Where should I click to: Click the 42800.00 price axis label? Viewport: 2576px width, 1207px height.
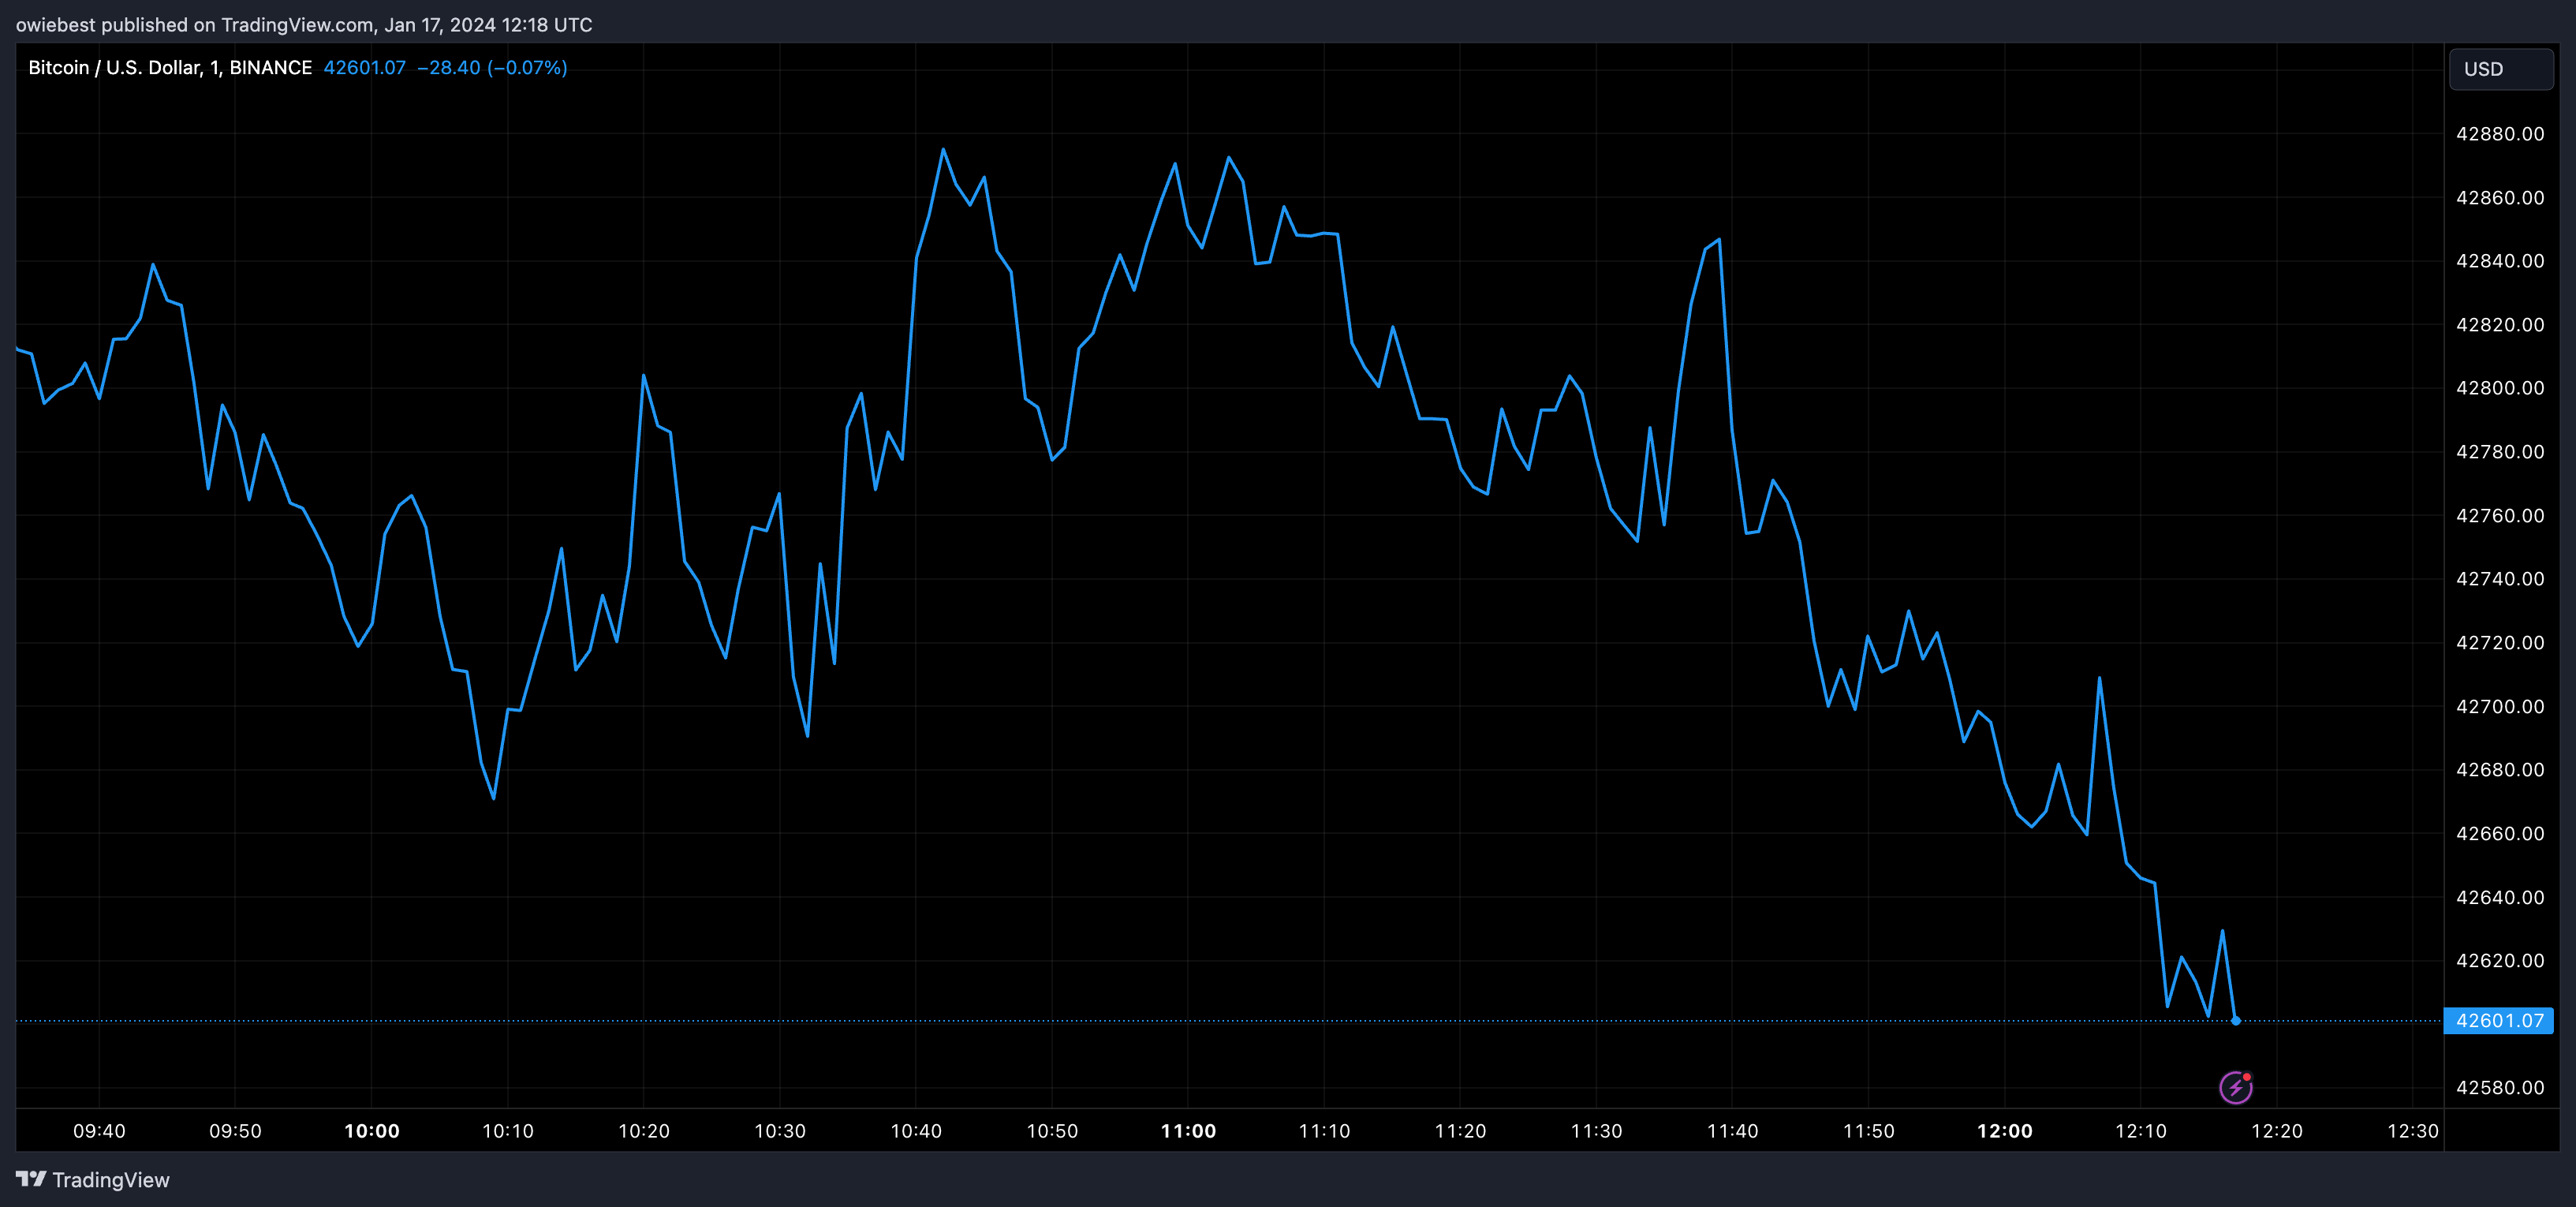(x=2500, y=388)
